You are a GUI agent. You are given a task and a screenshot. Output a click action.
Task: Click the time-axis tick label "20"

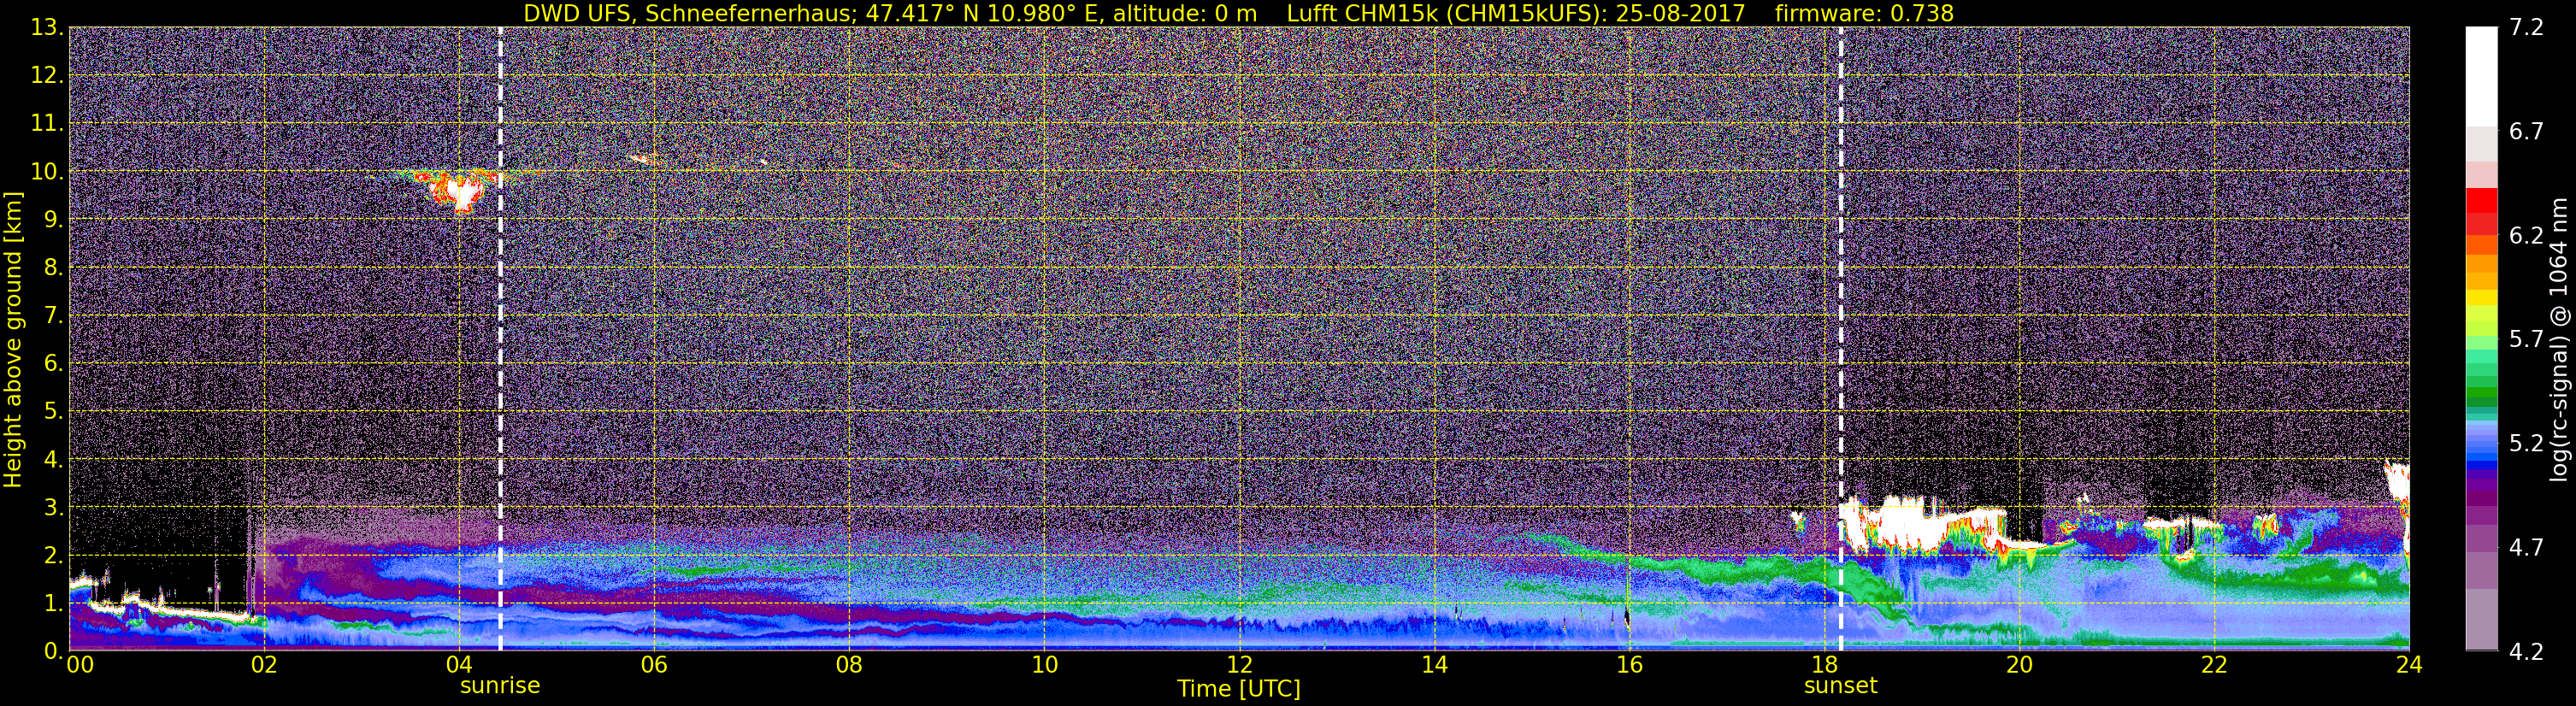2019,666
